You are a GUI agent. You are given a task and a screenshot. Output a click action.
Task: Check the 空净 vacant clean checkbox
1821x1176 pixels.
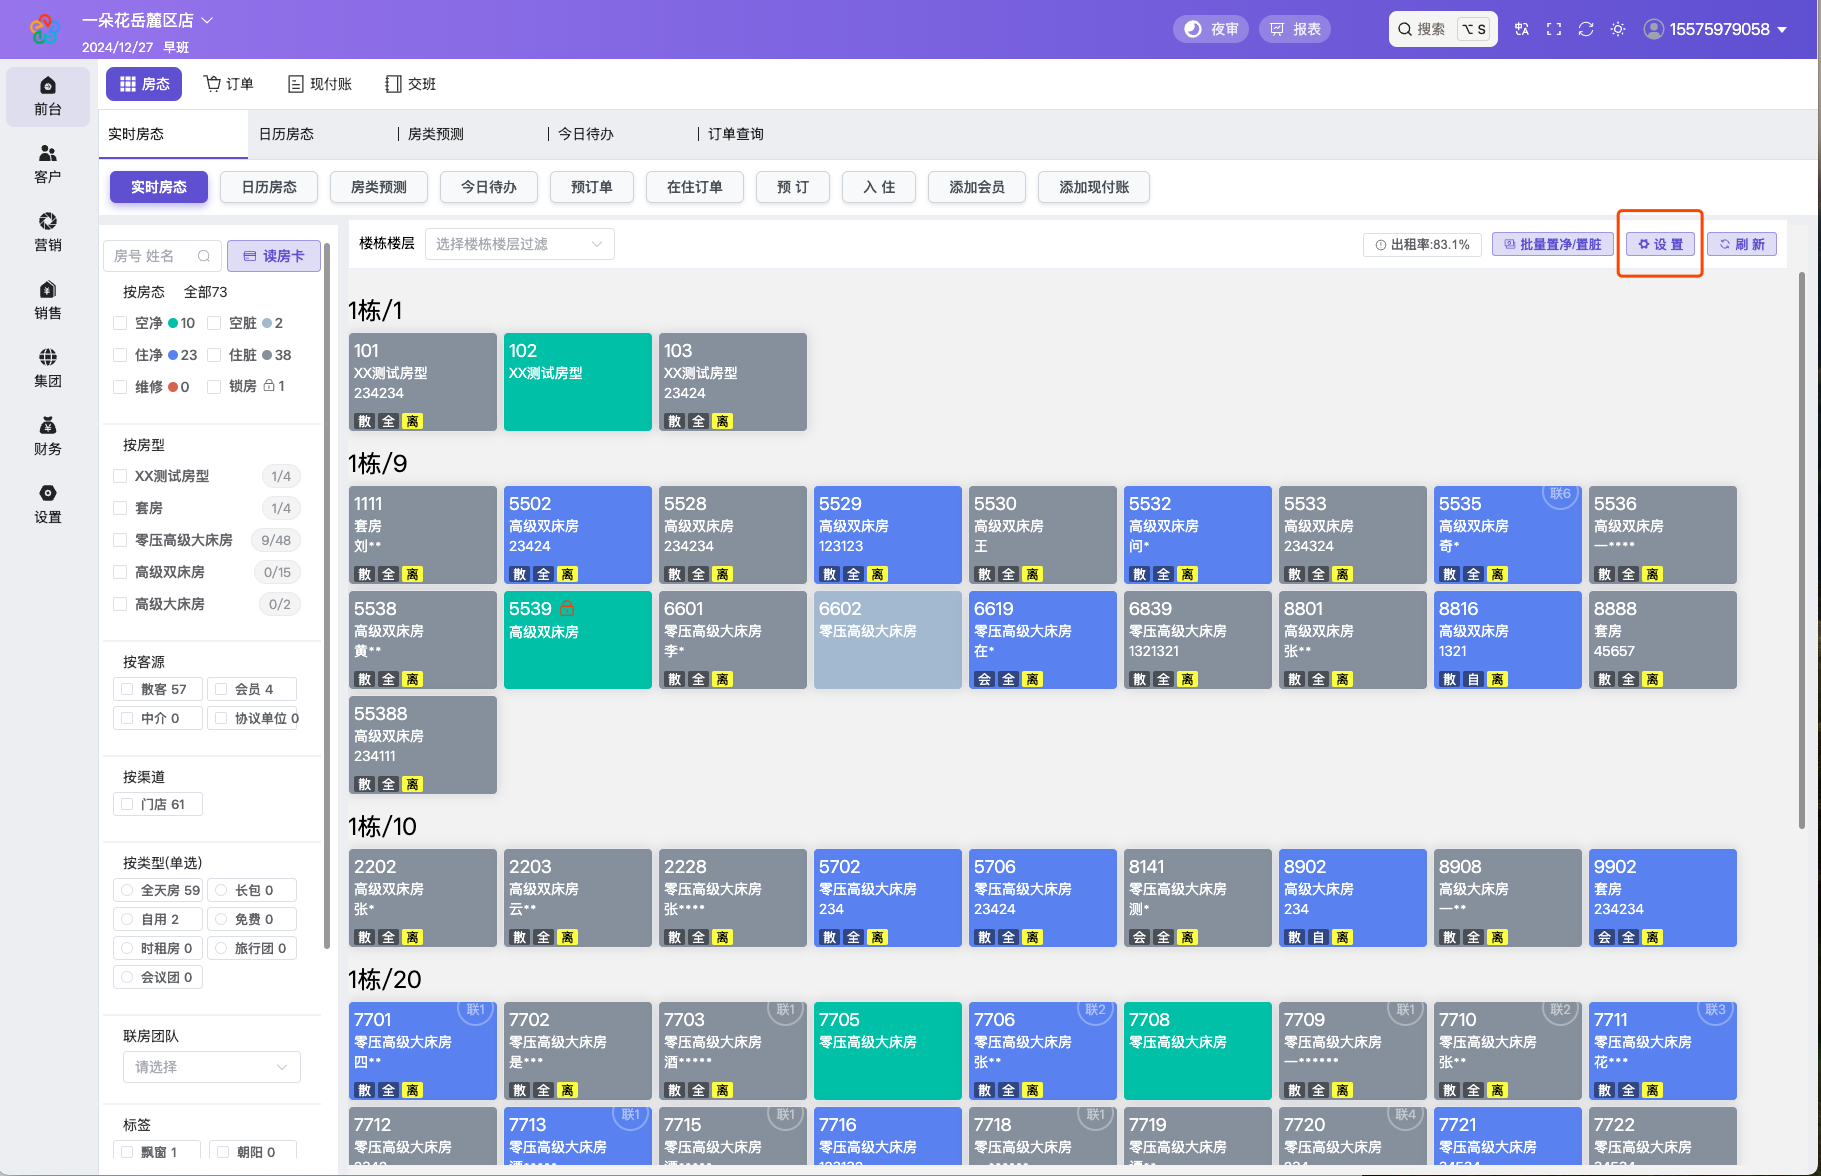(120, 323)
